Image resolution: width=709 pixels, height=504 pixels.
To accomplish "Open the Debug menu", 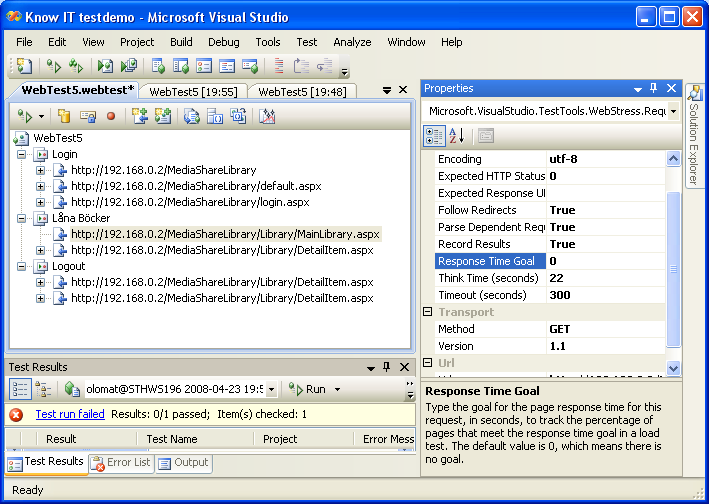I will 223,42.
